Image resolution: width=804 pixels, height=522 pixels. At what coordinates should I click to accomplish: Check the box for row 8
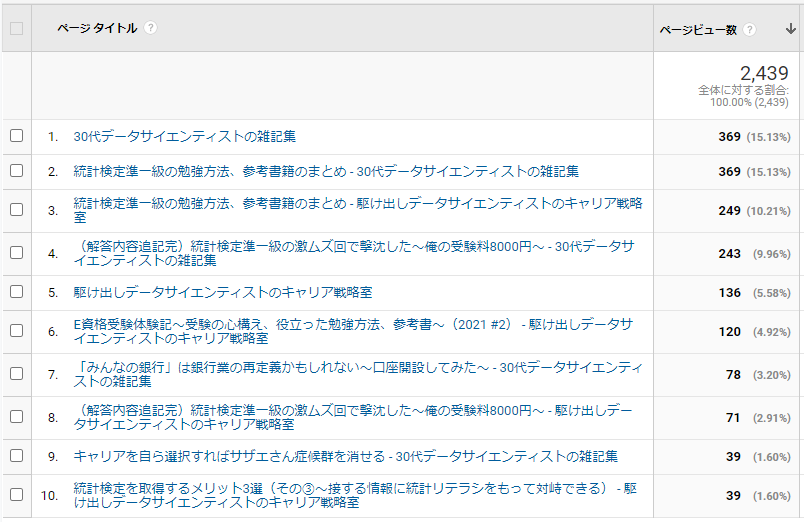[16, 417]
